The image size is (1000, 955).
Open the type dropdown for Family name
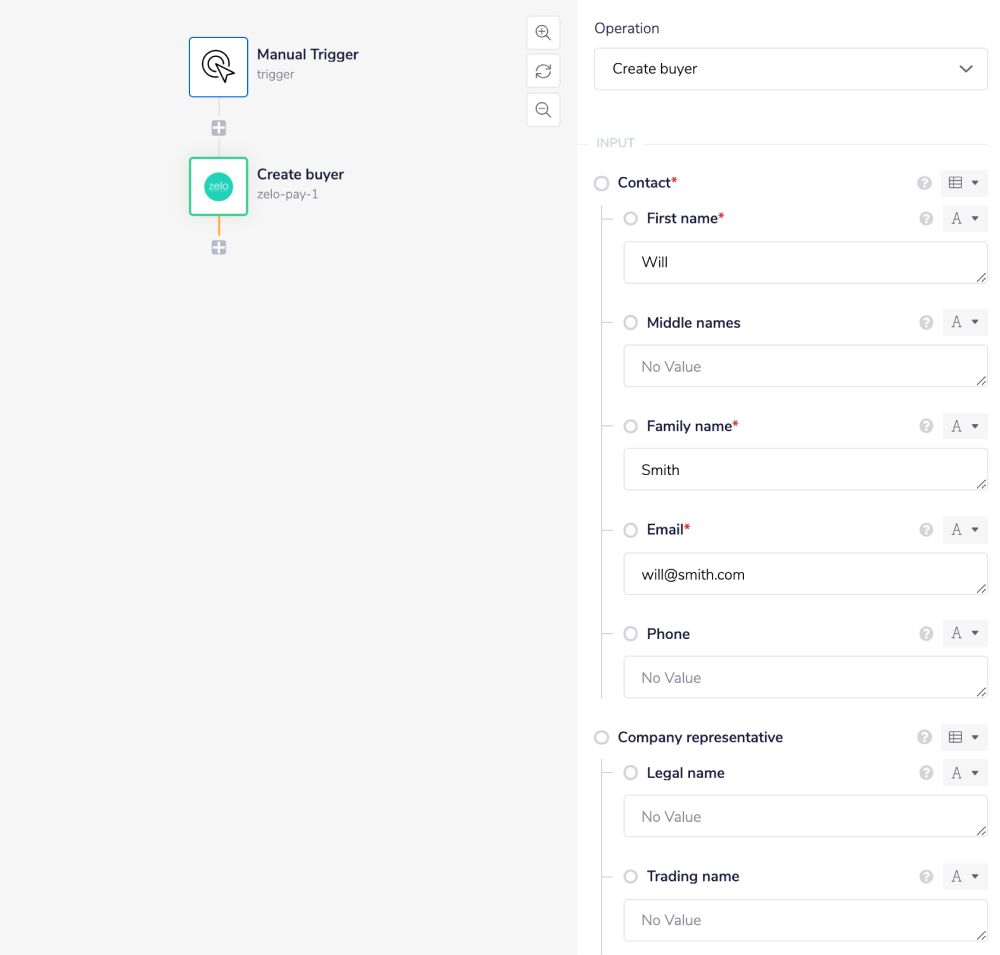pos(964,426)
